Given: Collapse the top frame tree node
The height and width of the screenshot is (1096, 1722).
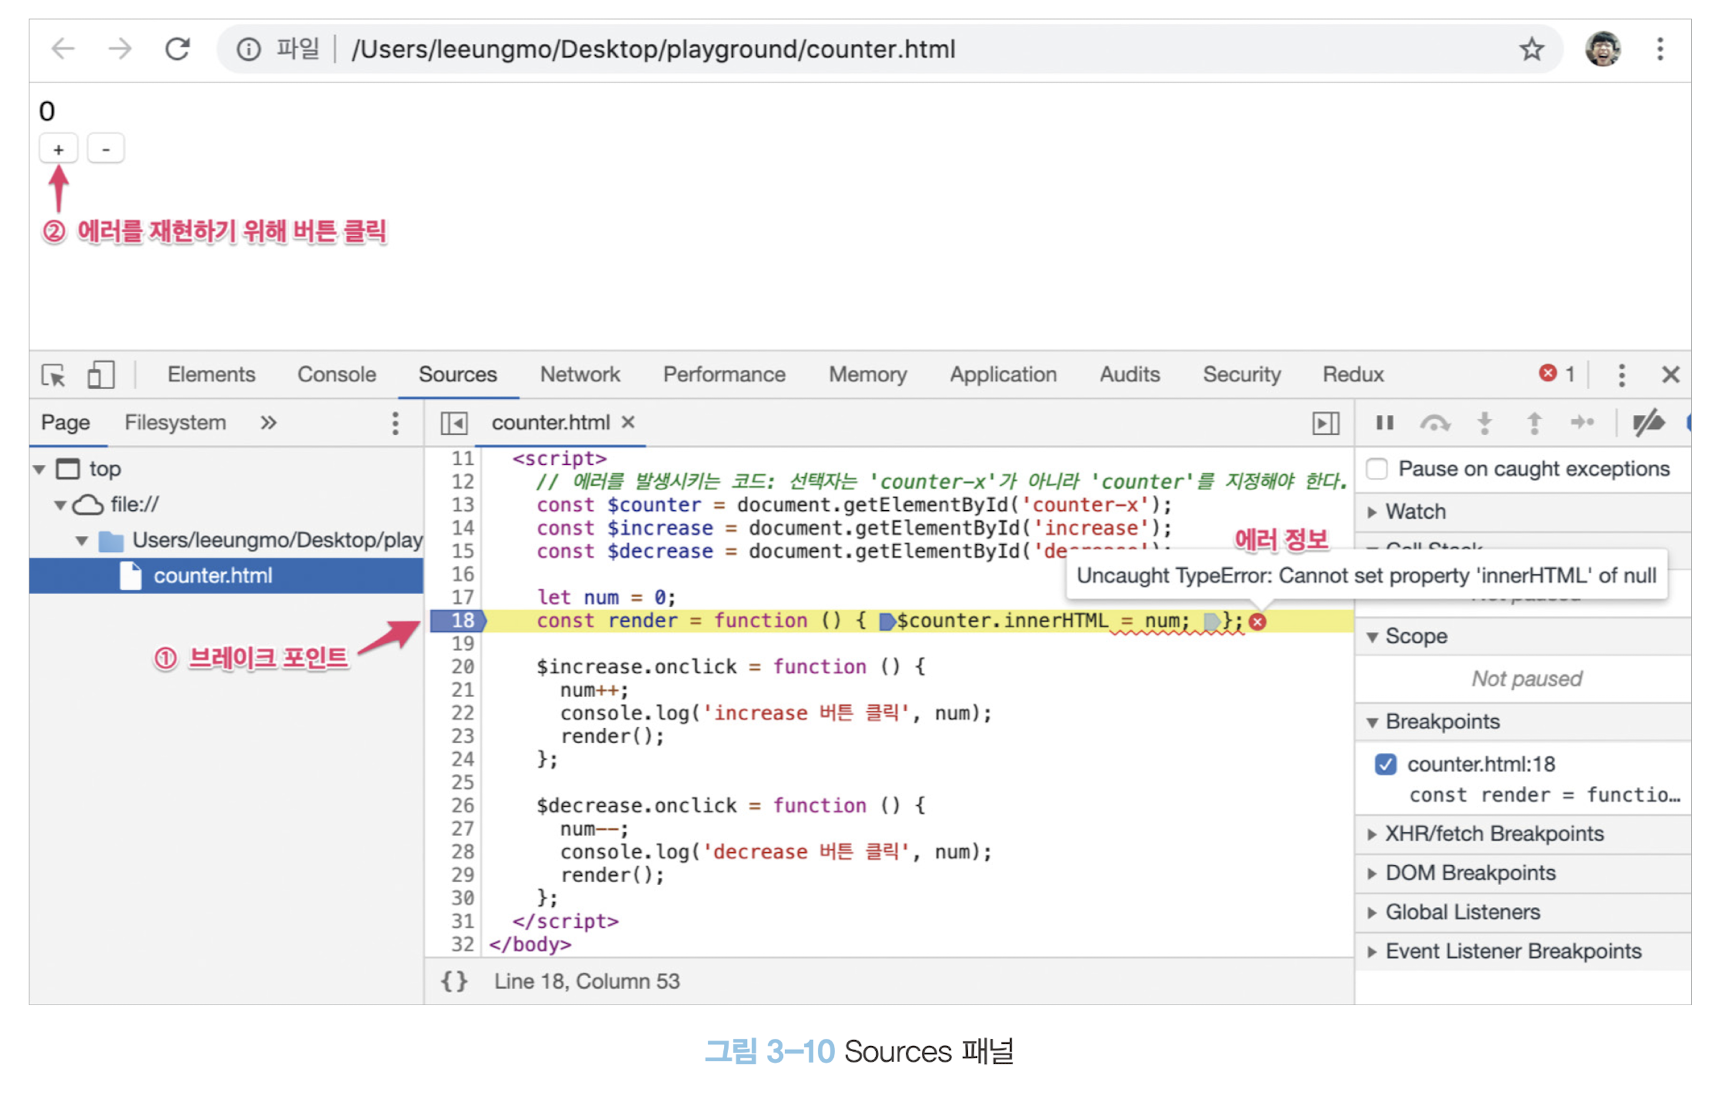Looking at the screenshot, I should tap(40, 469).
